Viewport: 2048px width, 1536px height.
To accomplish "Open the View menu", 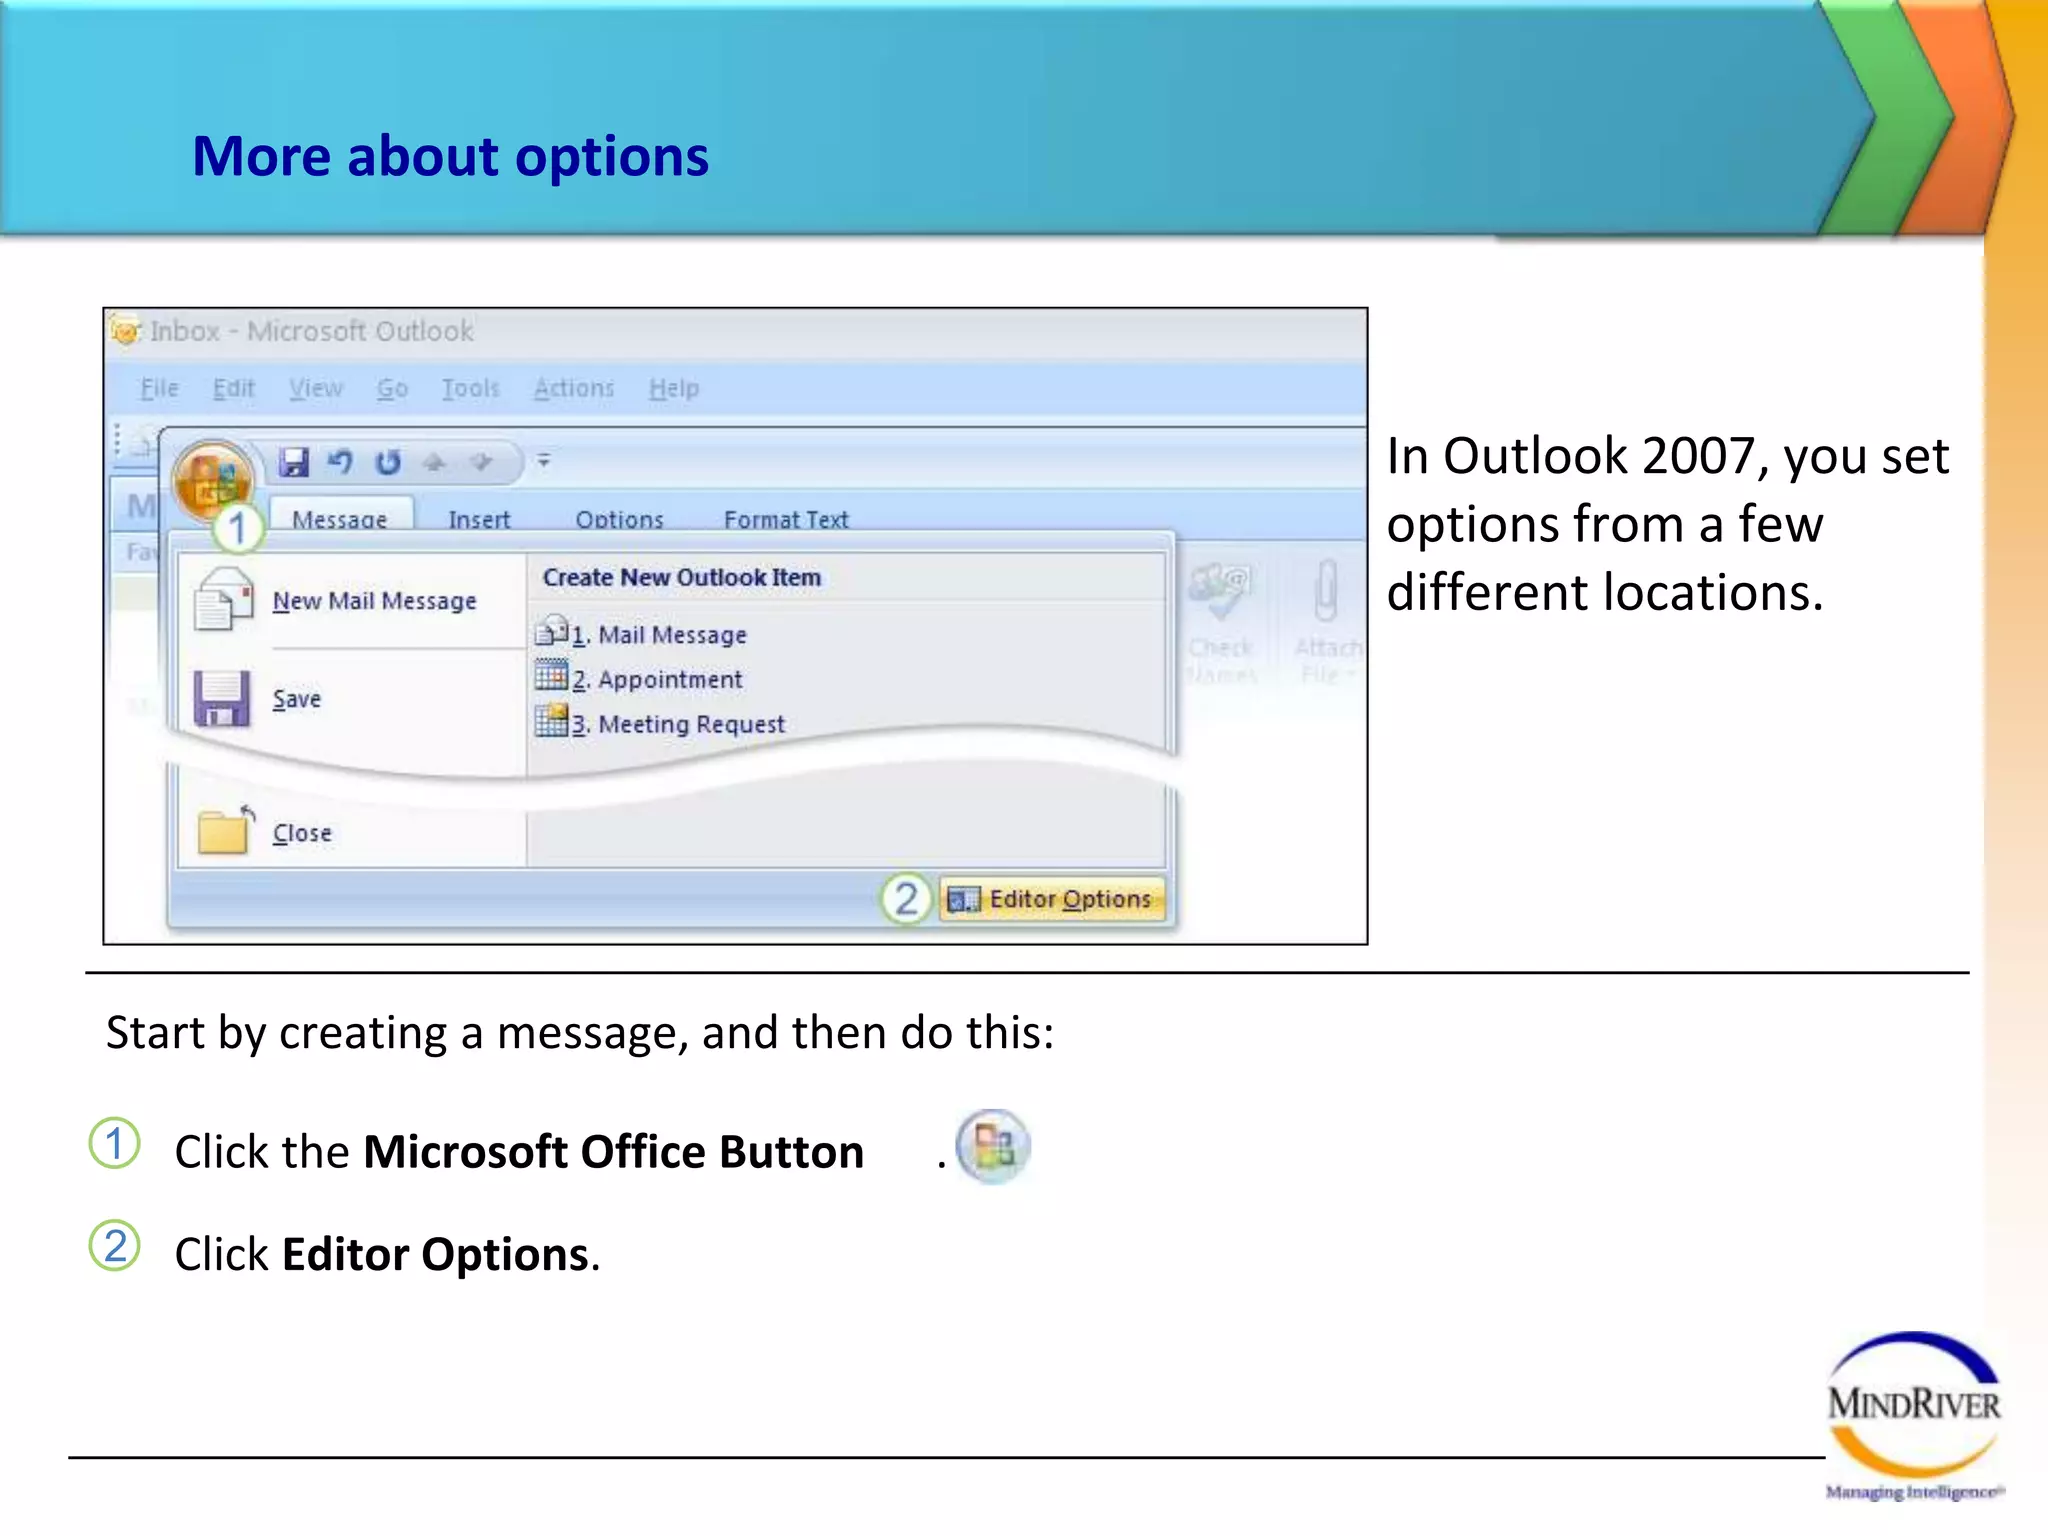I will click(316, 388).
